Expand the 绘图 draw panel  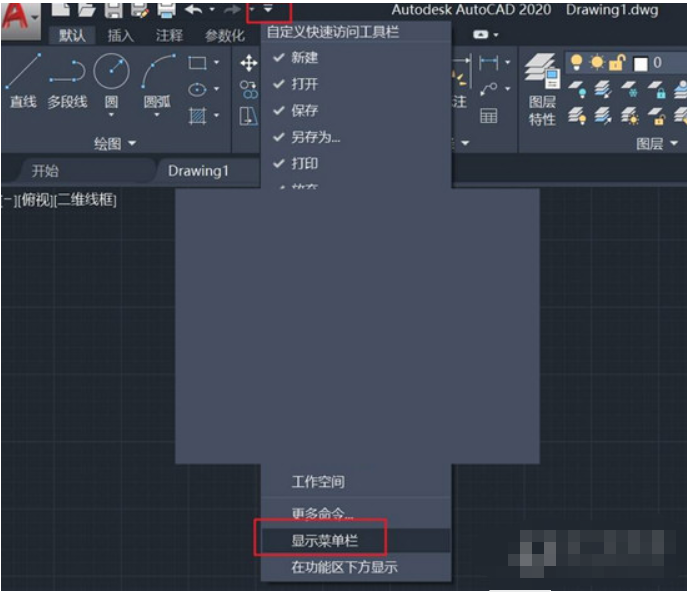115,143
